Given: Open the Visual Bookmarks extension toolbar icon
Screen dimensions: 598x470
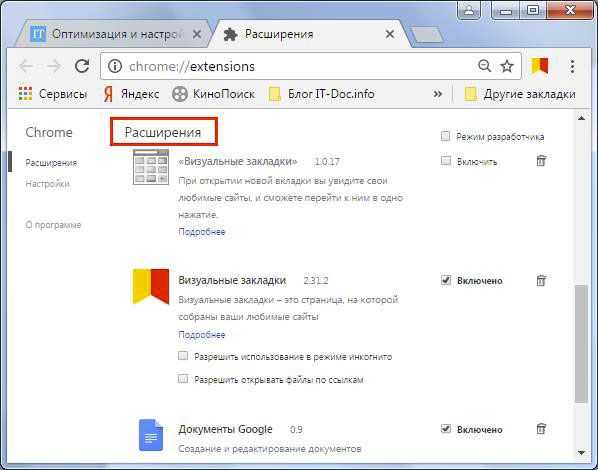Looking at the screenshot, I should (540, 66).
